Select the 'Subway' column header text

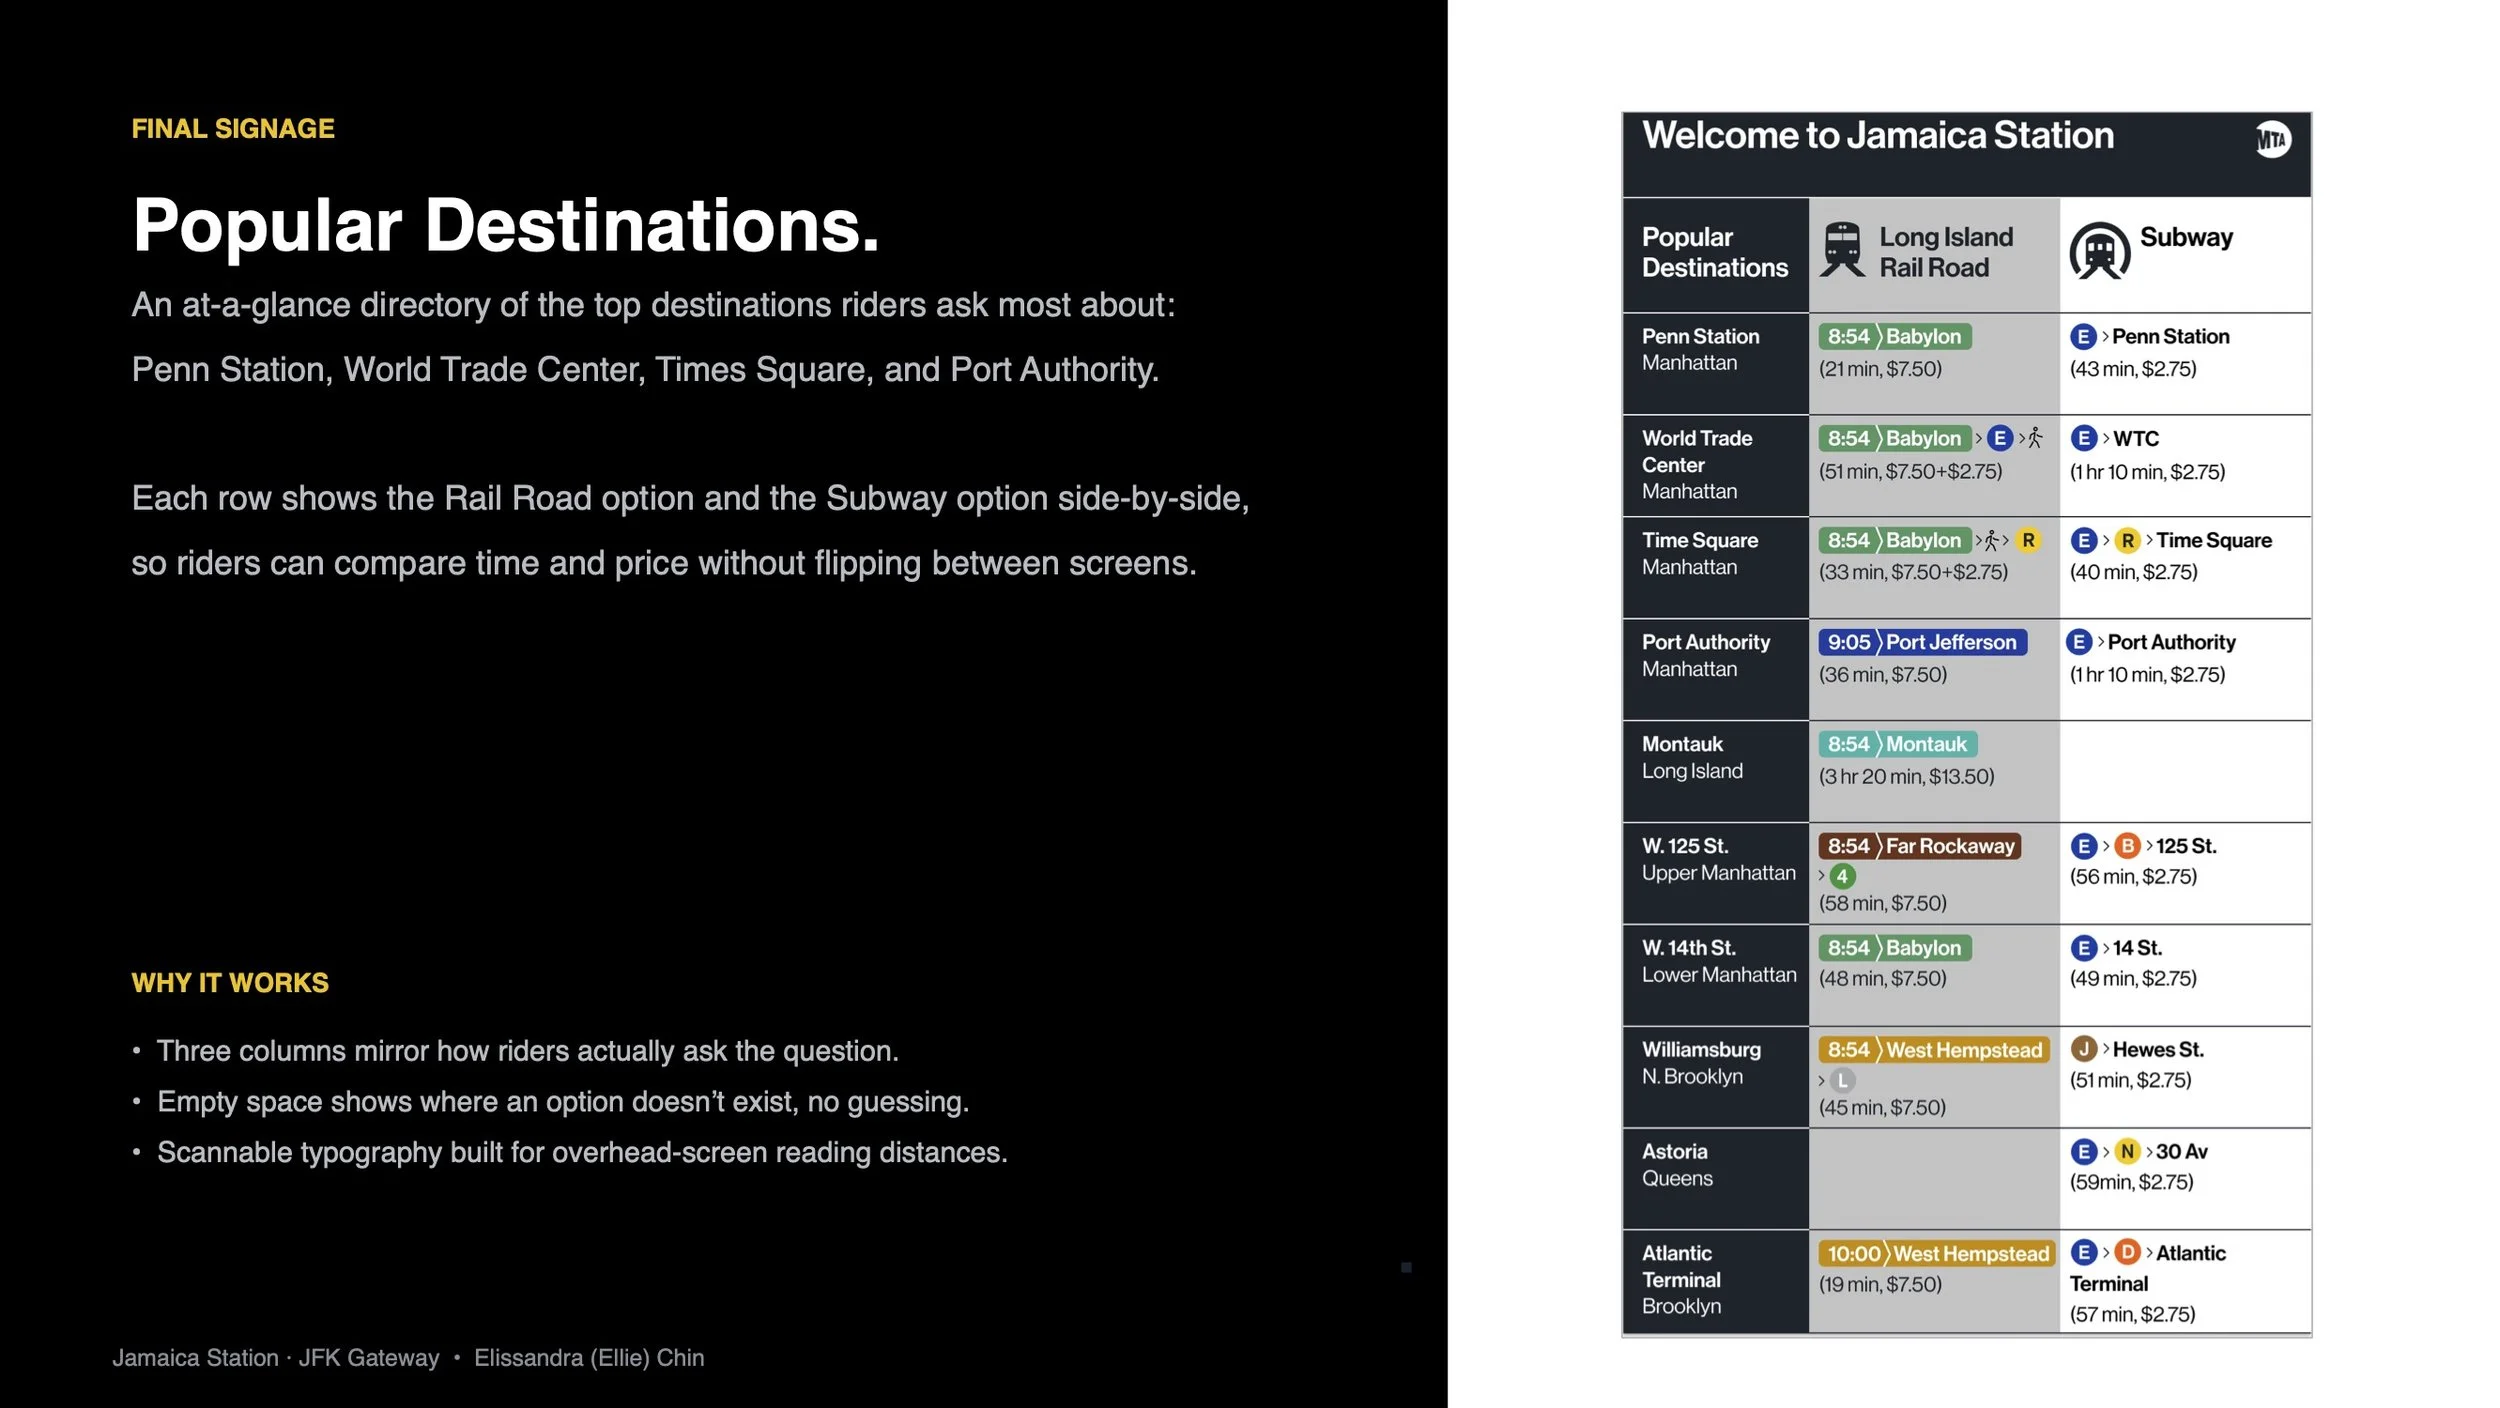(2186, 238)
